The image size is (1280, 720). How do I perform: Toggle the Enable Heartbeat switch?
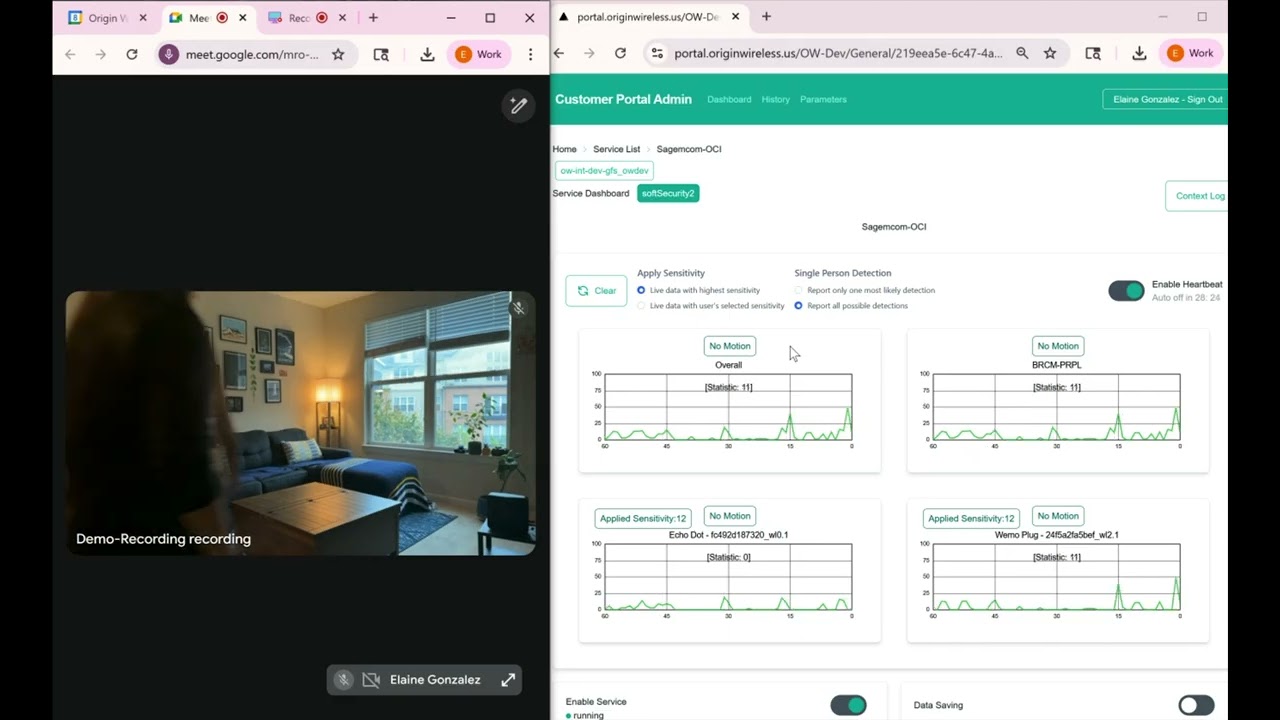[x=1126, y=291]
